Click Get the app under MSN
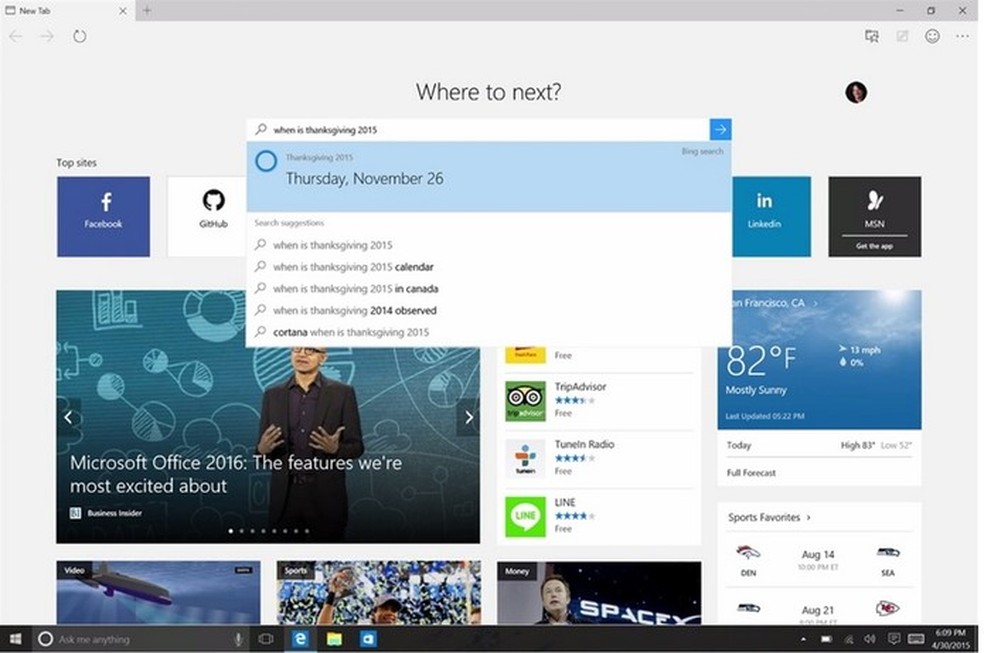This screenshot has height=653, width=984. pyautogui.click(x=874, y=245)
